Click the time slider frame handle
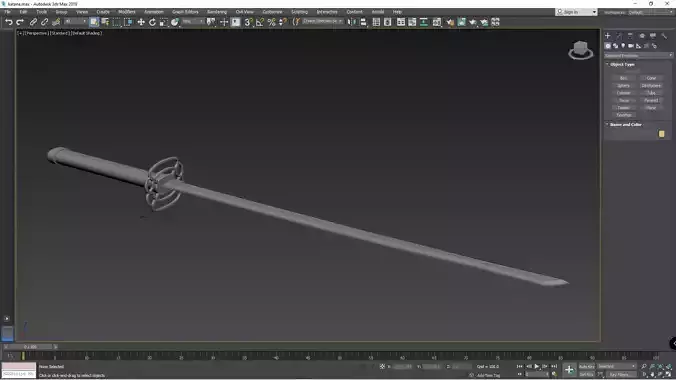676x380 pixels. click(30, 347)
